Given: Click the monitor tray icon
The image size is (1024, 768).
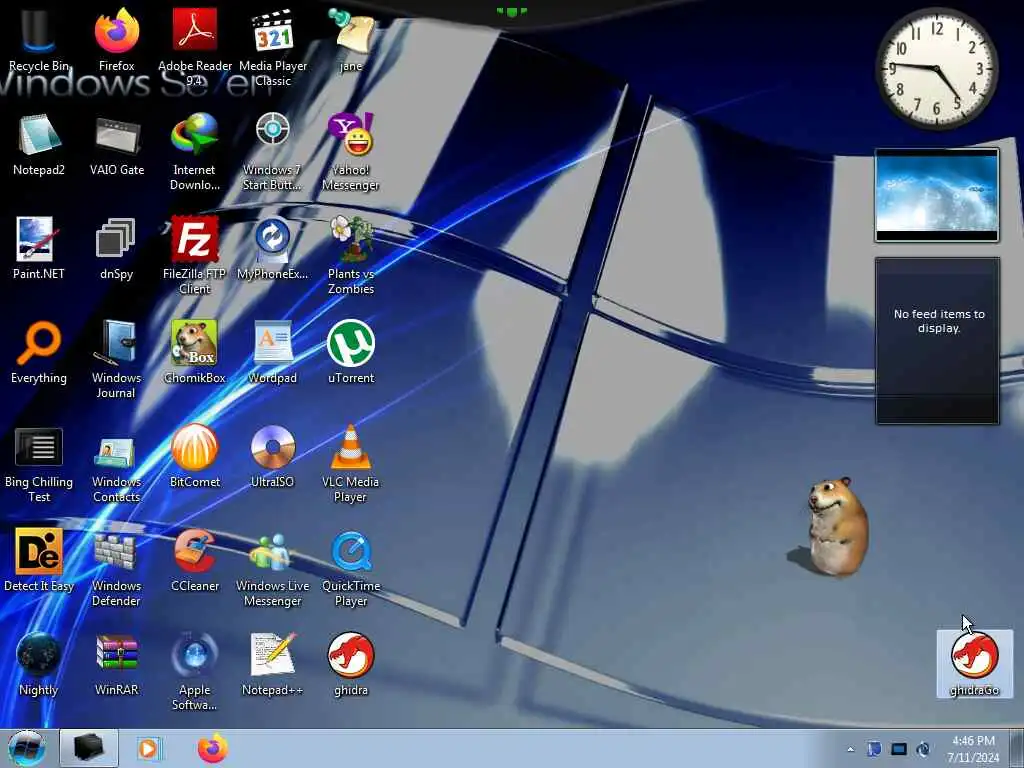Looking at the screenshot, I should [x=899, y=749].
